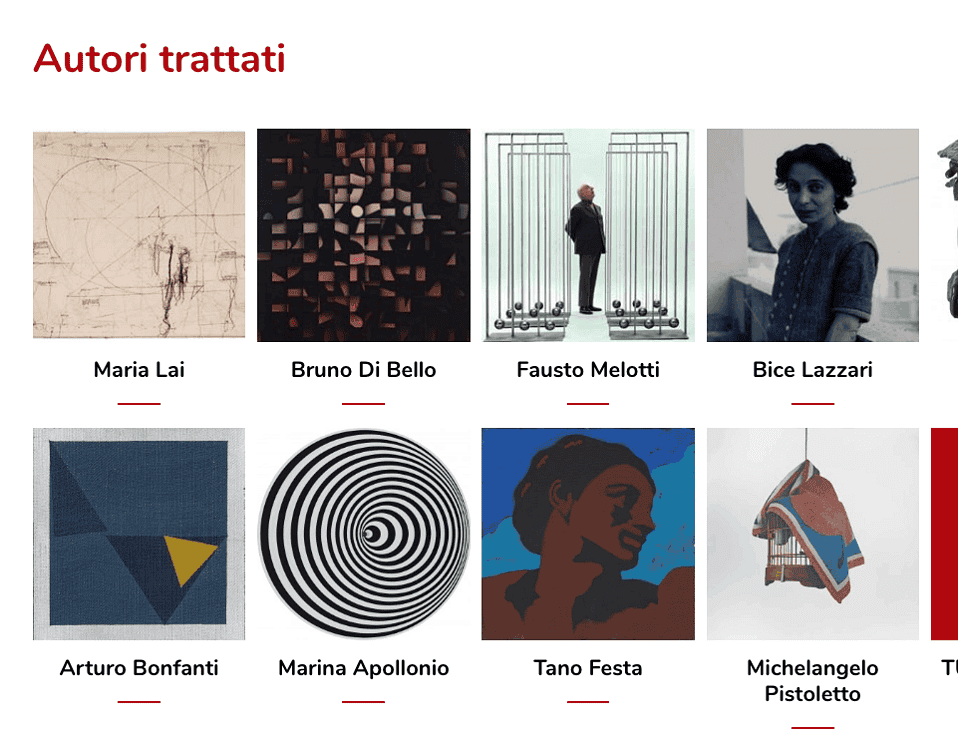Screen dimensions: 958x750
Task: Open Arturo Bonfanti's blue geometric painting
Action: pyautogui.click(x=139, y=534)
